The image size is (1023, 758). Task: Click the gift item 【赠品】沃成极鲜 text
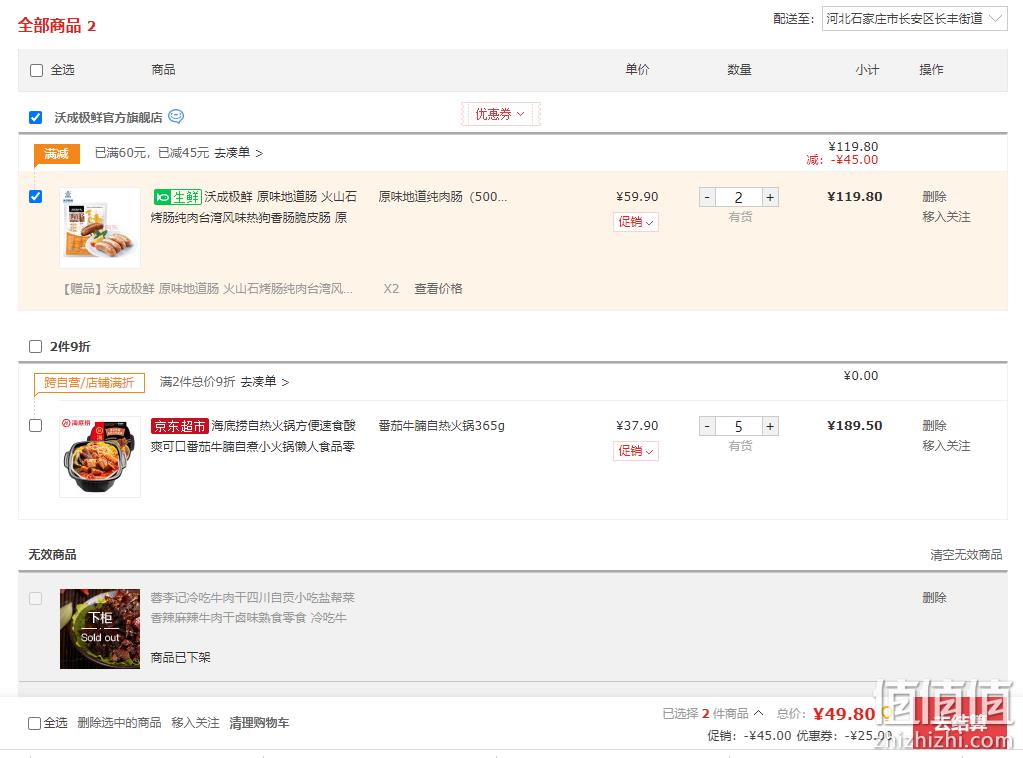point(208,288)
